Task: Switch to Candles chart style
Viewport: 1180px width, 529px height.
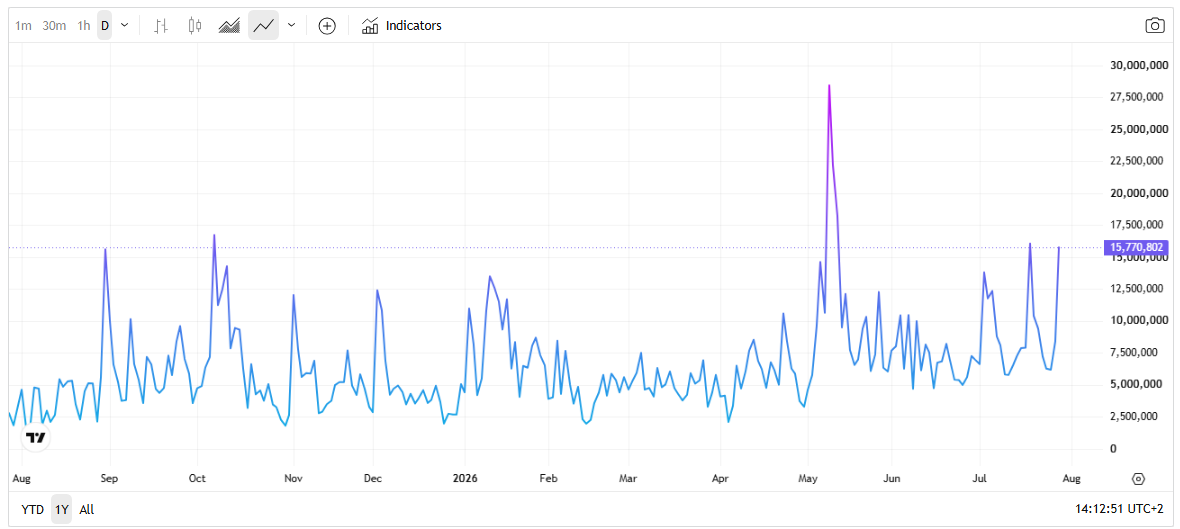Action: (x=195, y=26)
